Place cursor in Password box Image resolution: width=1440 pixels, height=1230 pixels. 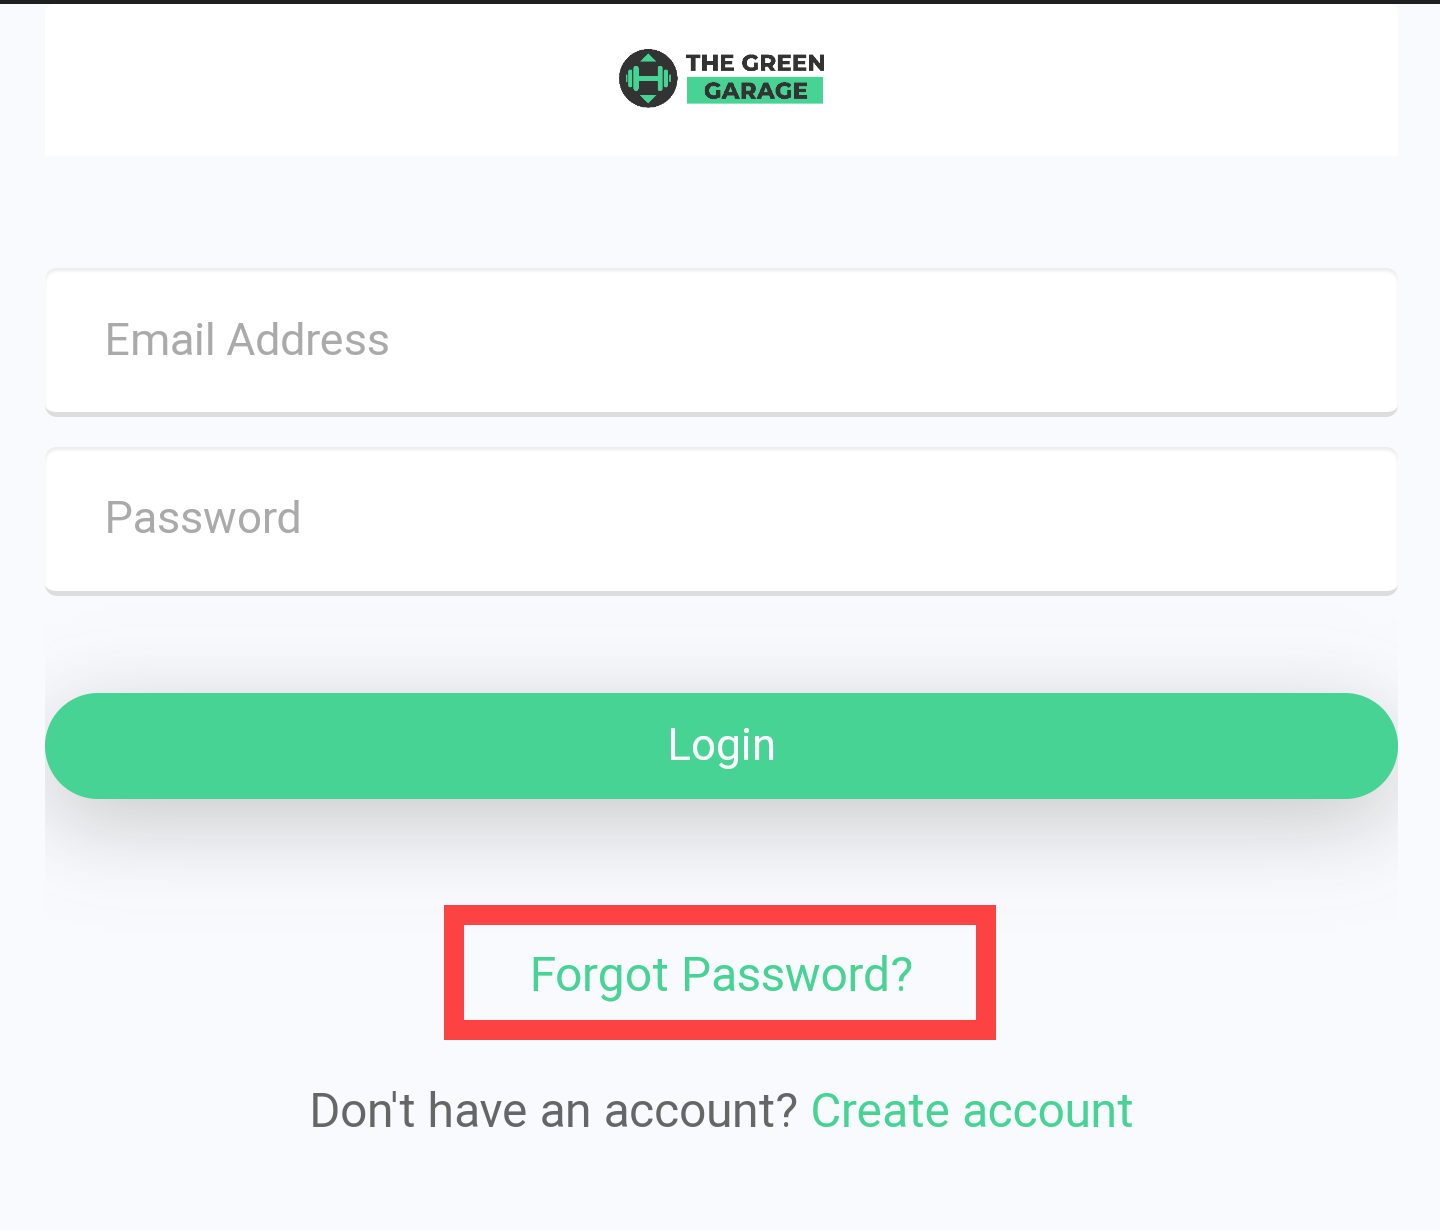(721, 520)
